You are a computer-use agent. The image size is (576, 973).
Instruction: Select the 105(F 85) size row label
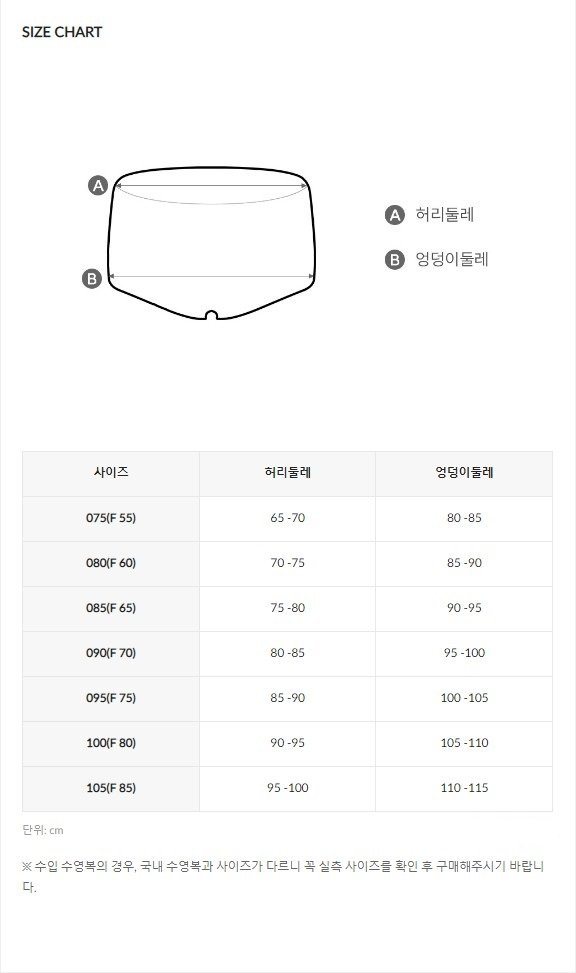(x=111, y=788)
